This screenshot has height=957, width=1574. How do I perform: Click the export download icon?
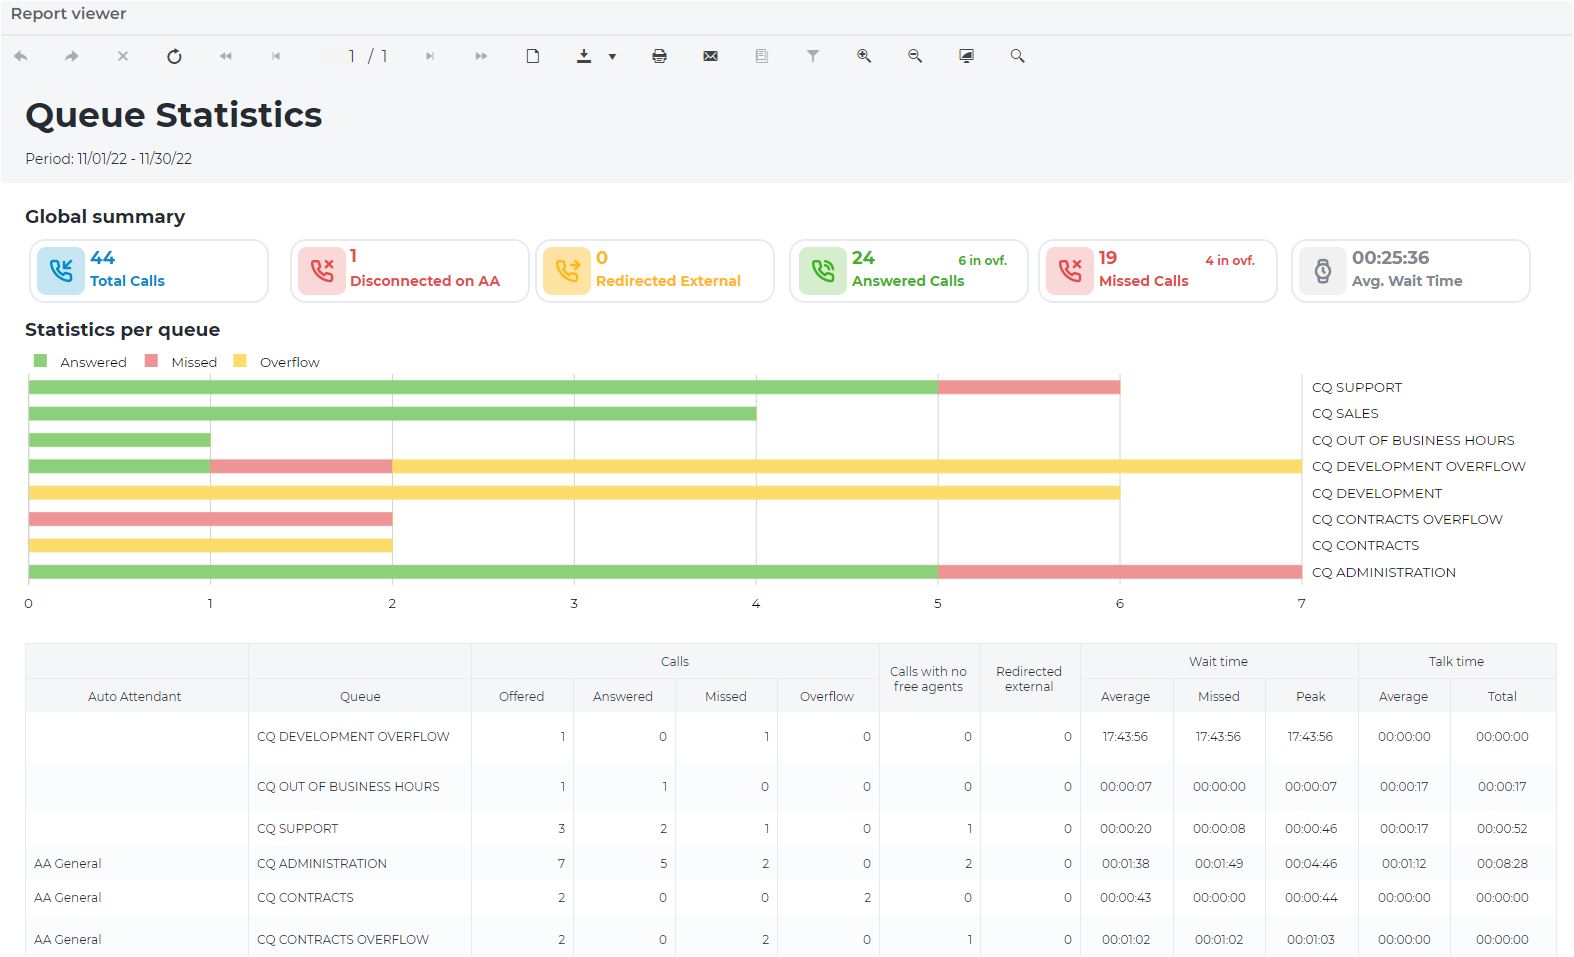[584, 57]
